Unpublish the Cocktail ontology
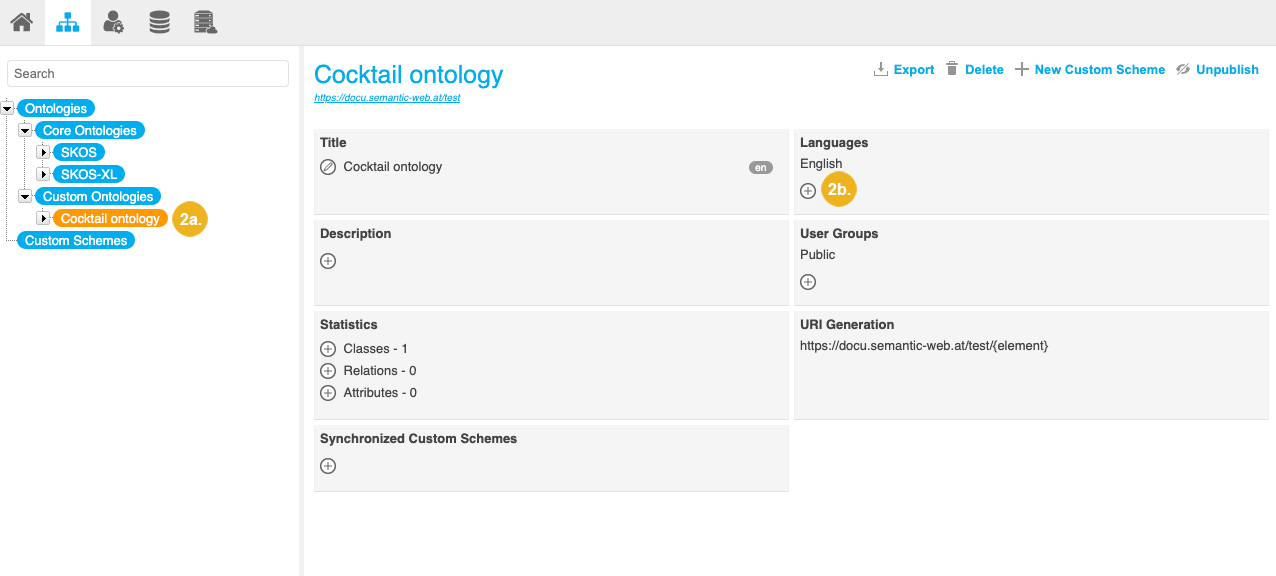 tap(1217, 70)
